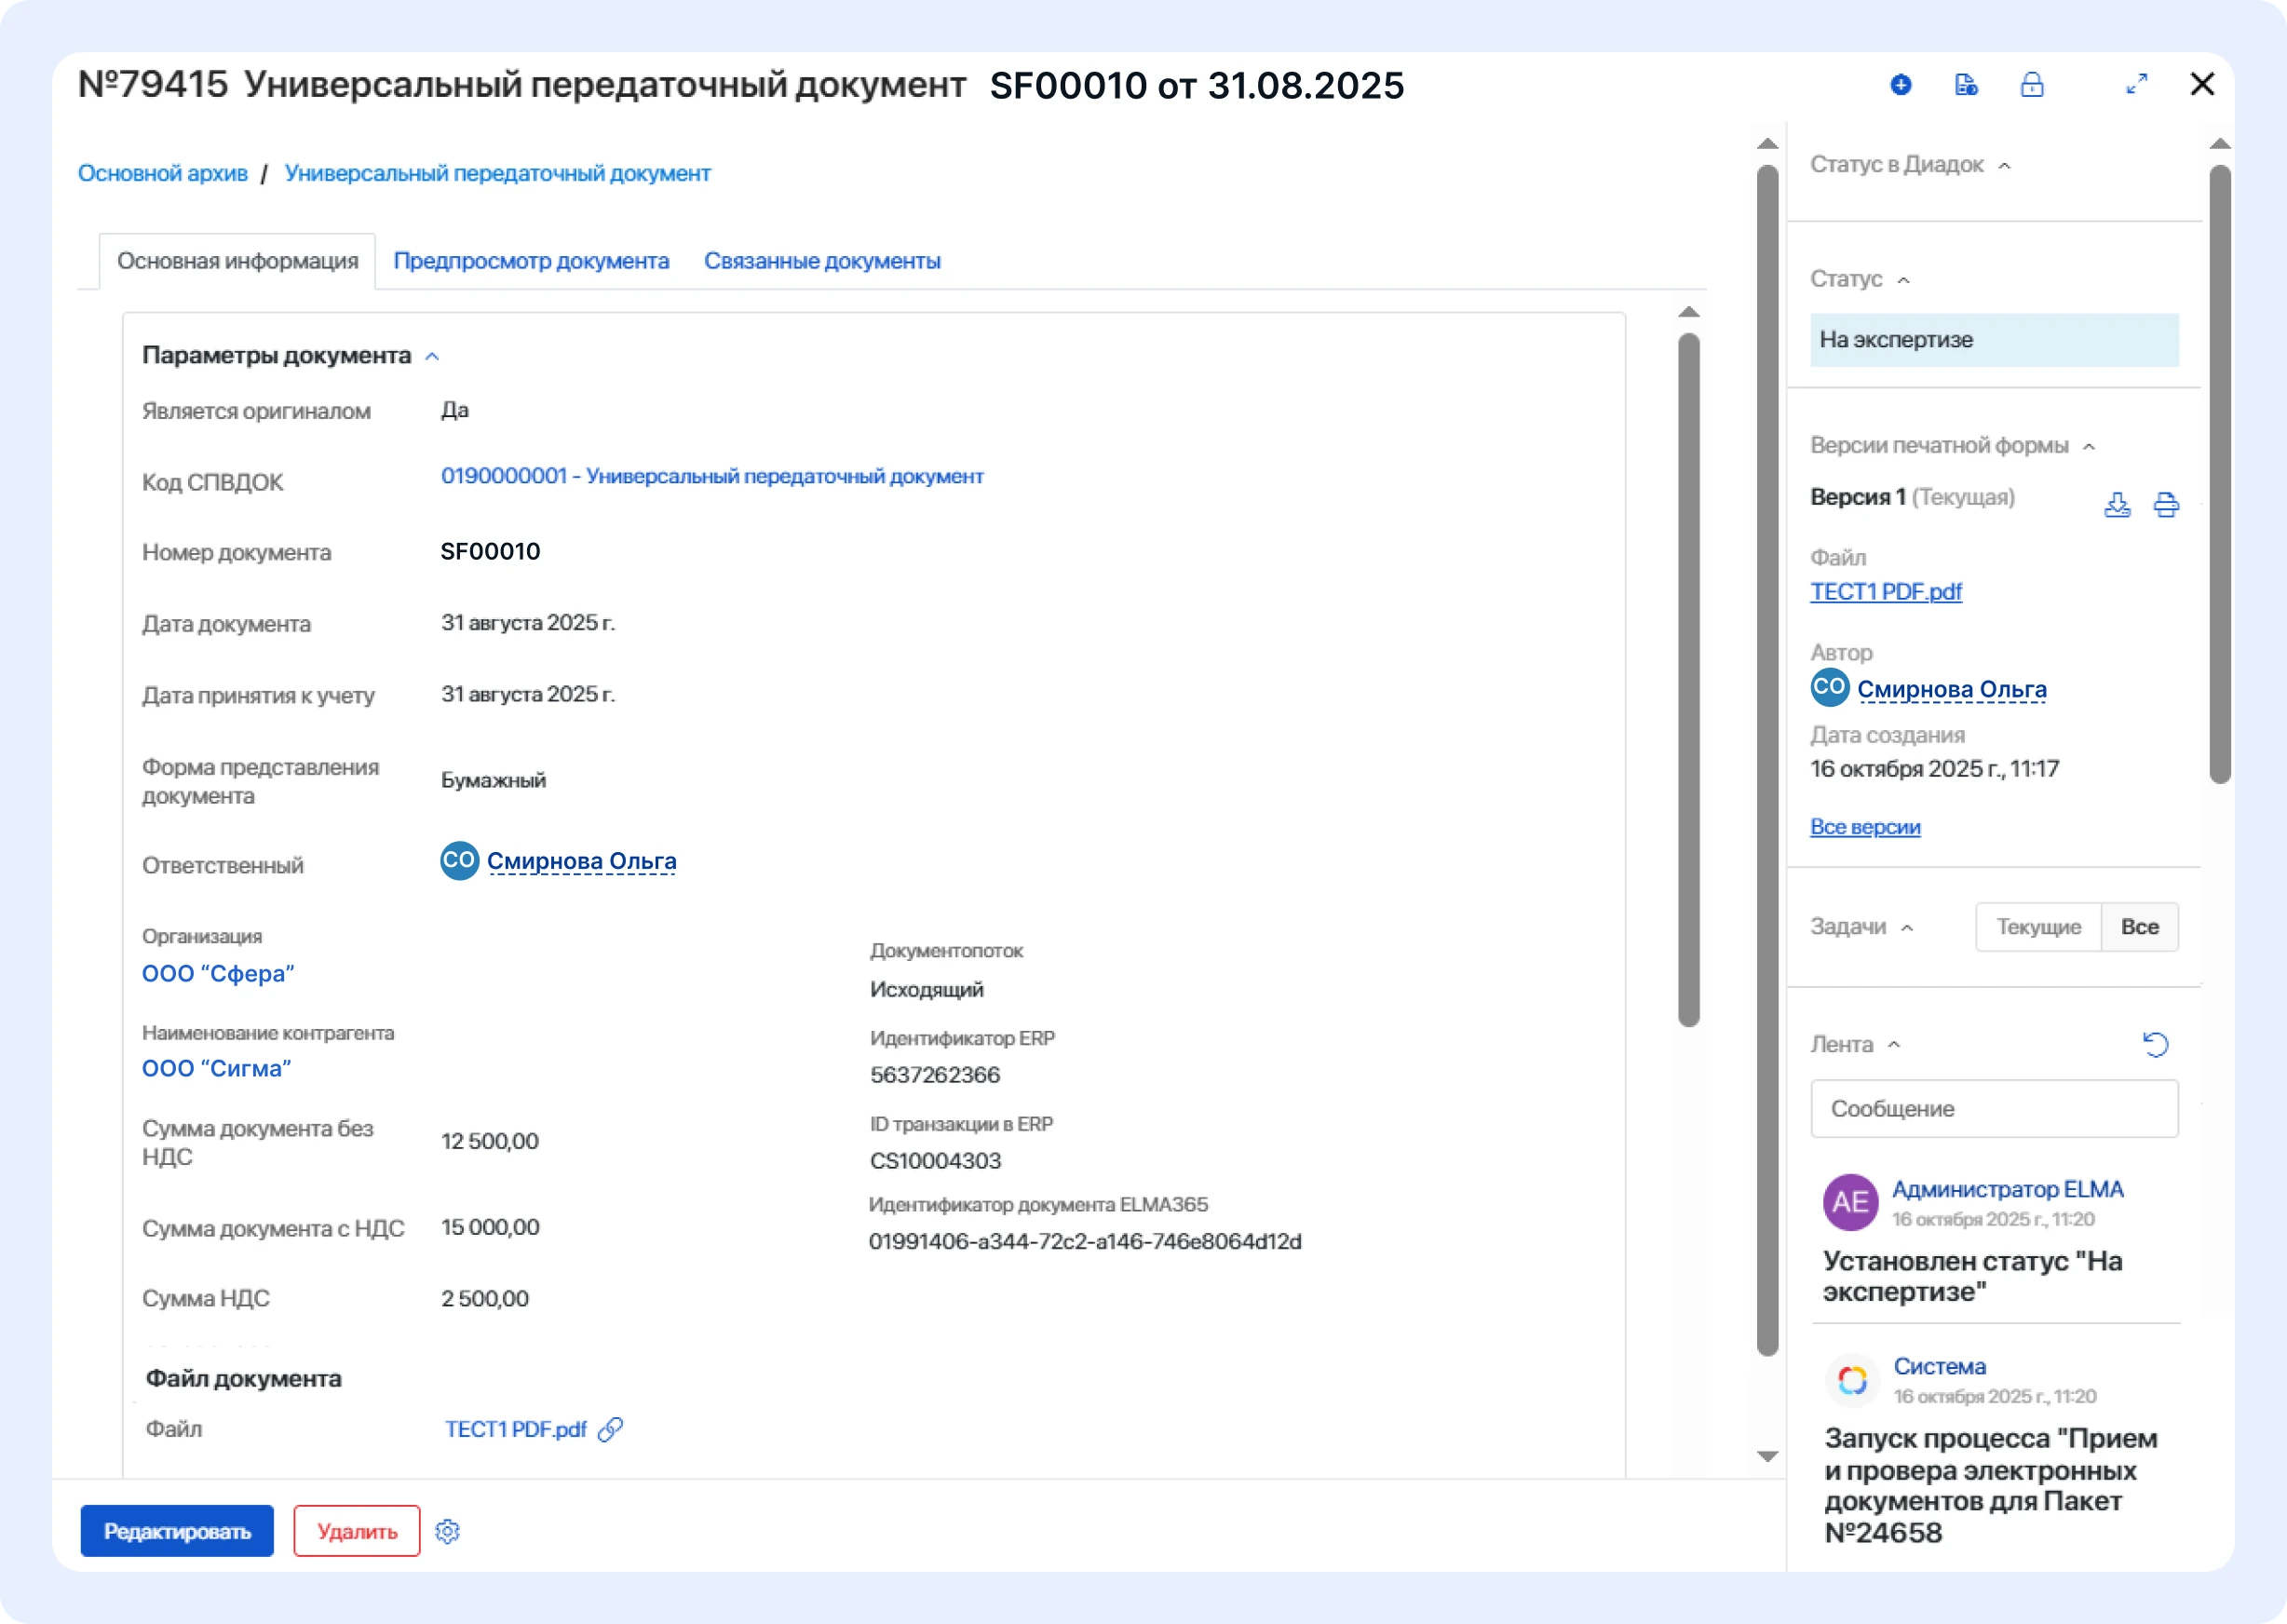Click the add (+) icon in top toolbar
This screenshot has width=2287, height=1624.
(x=1901, y=85)
